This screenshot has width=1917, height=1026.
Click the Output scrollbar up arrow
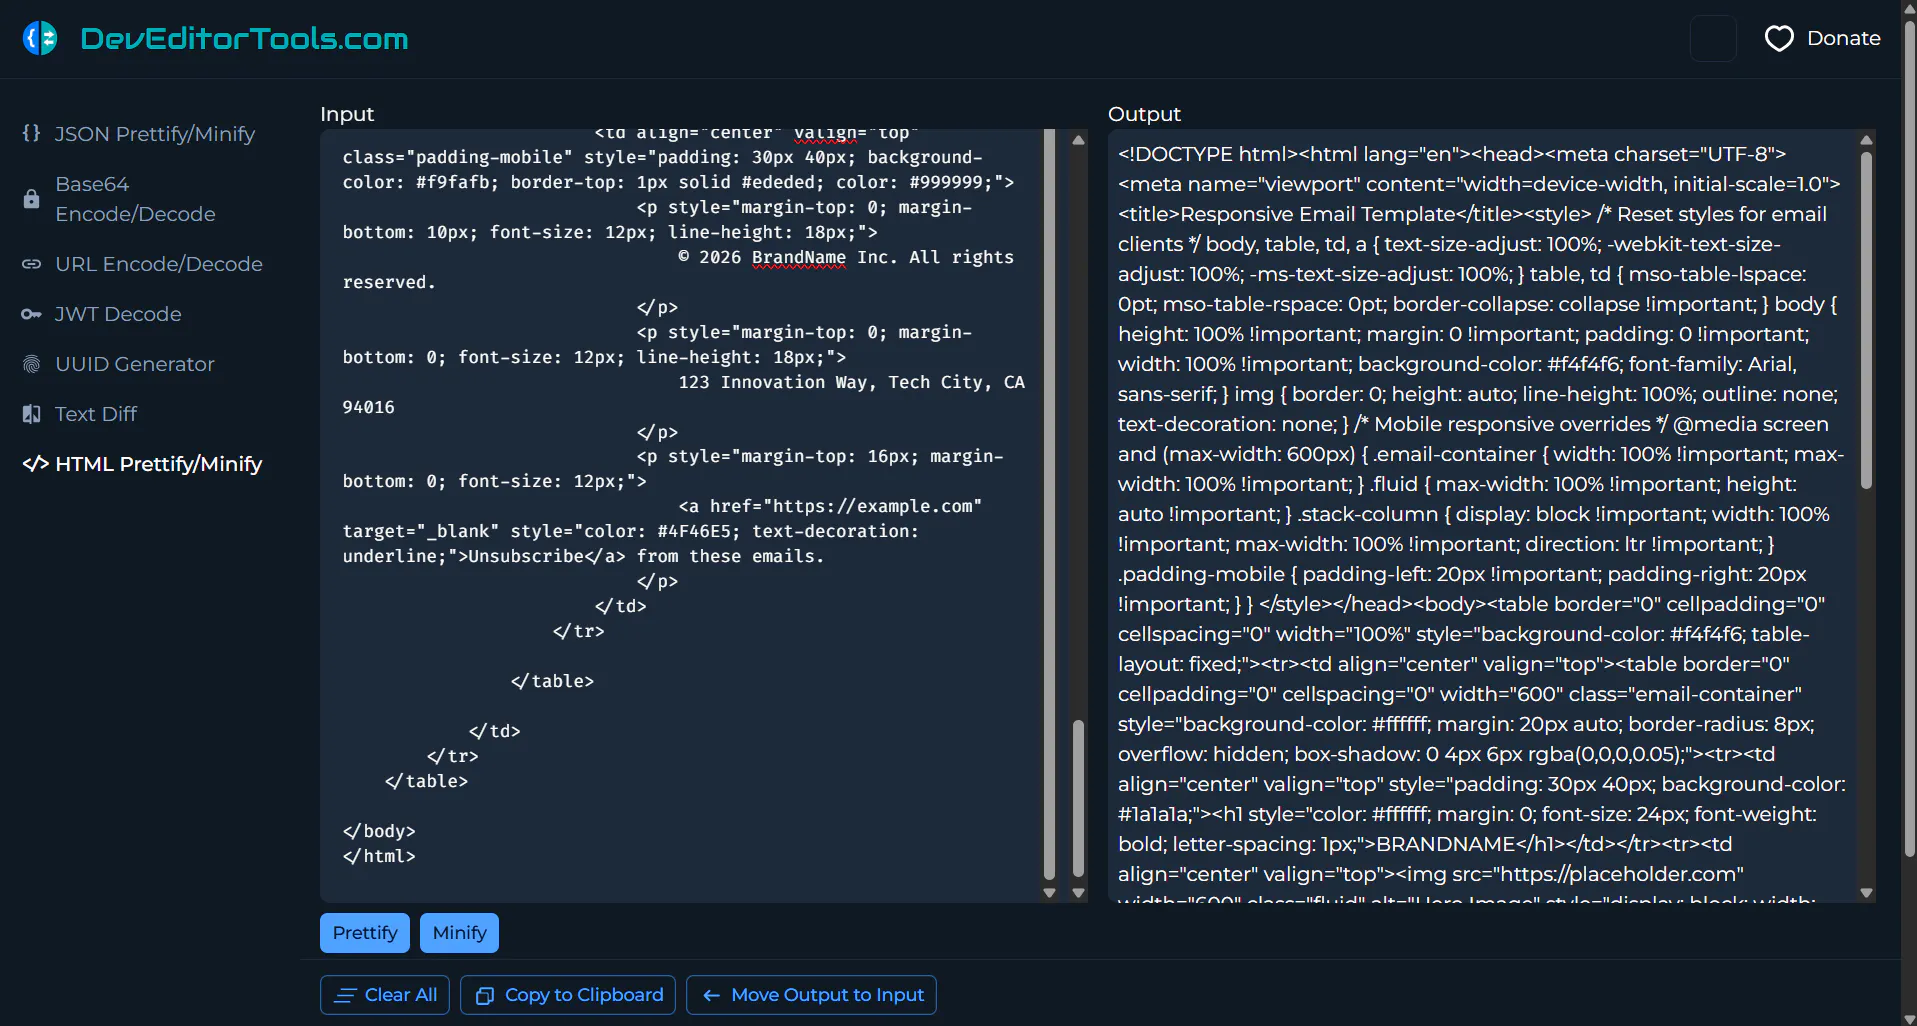pos(1866,140)
